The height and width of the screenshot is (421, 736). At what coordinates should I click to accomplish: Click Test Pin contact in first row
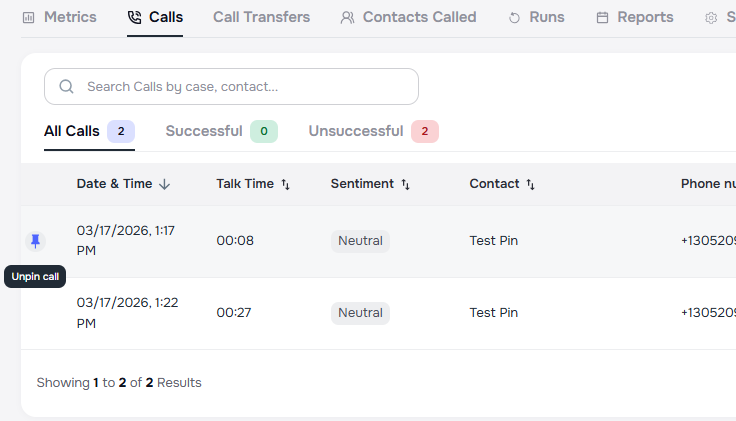pos(494,241)
